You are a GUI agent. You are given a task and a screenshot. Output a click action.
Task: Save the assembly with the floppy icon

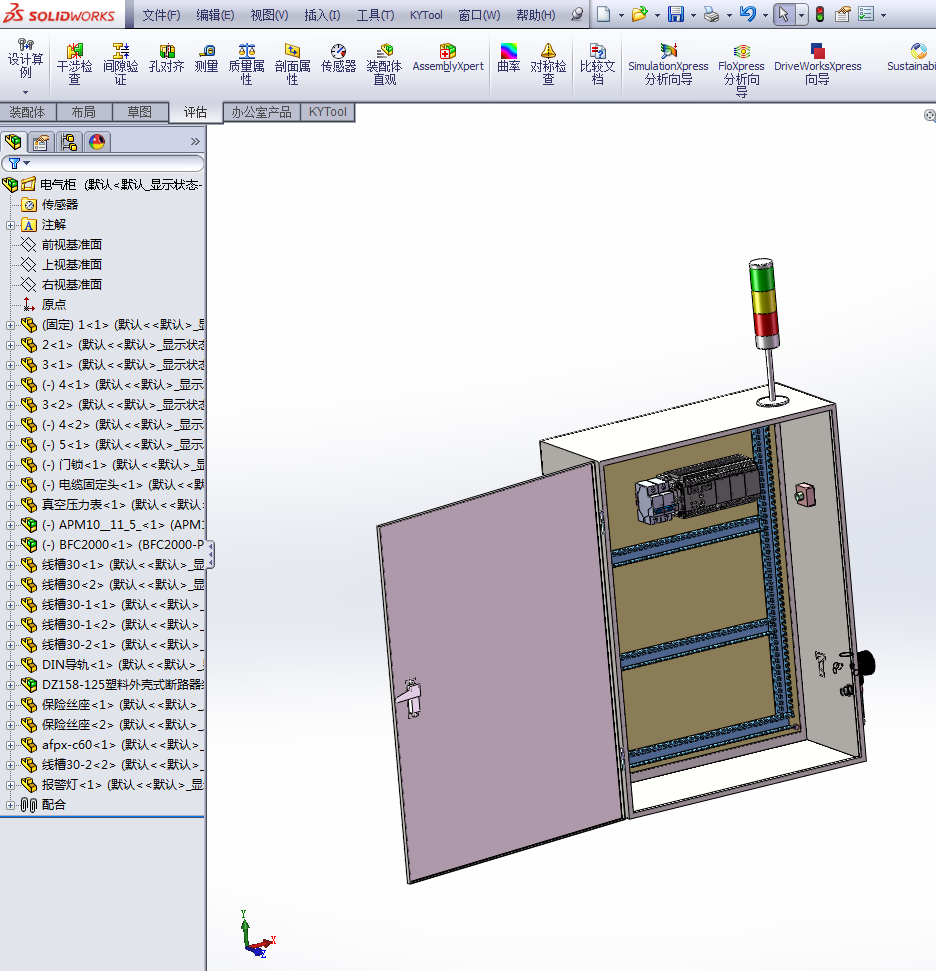[676, 14]
